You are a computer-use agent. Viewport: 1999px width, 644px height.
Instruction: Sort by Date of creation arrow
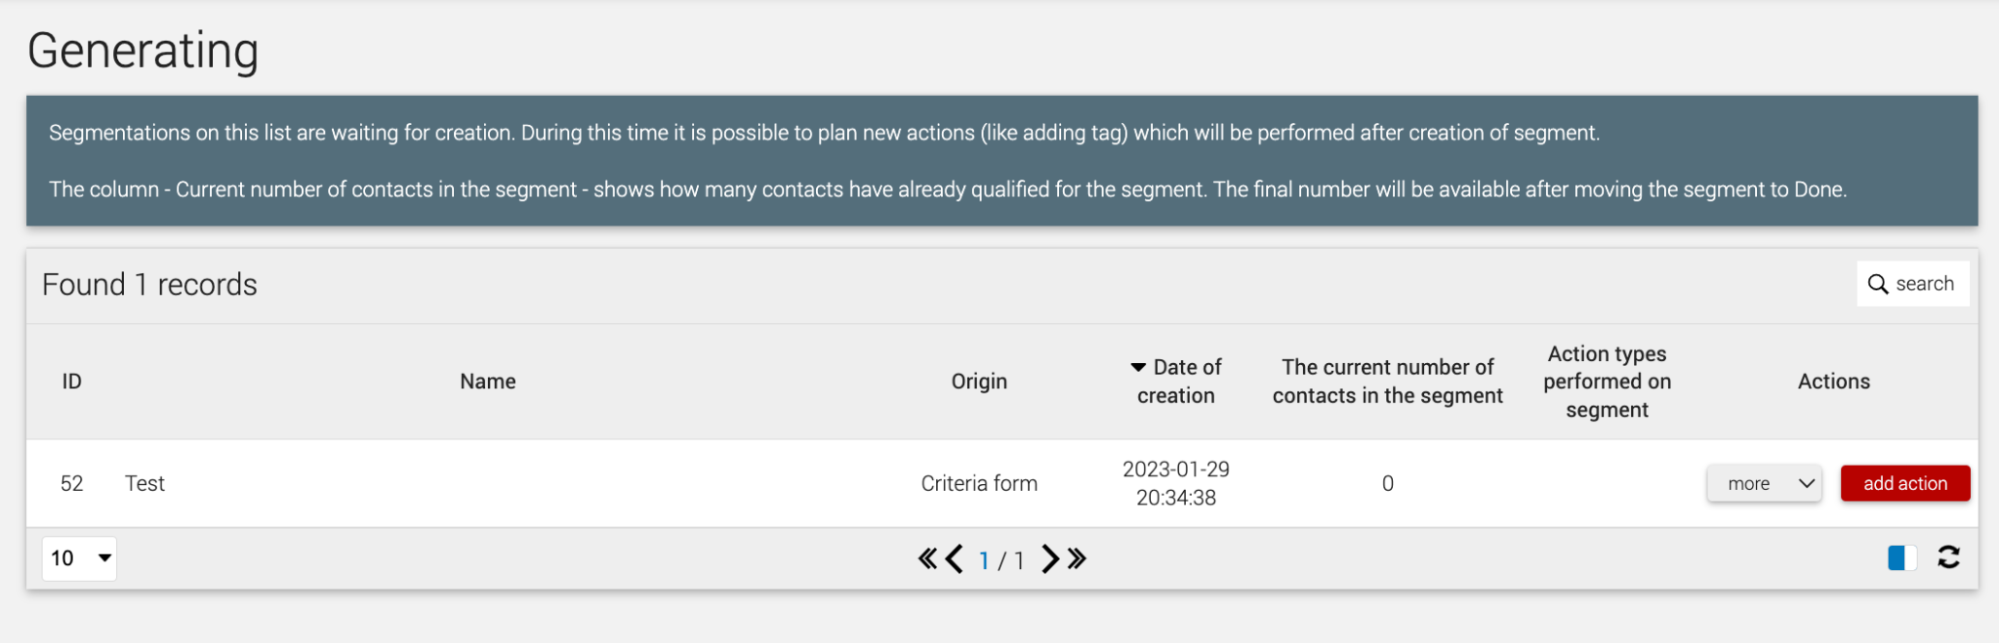pyautogui.click(x=1138, y=368)
